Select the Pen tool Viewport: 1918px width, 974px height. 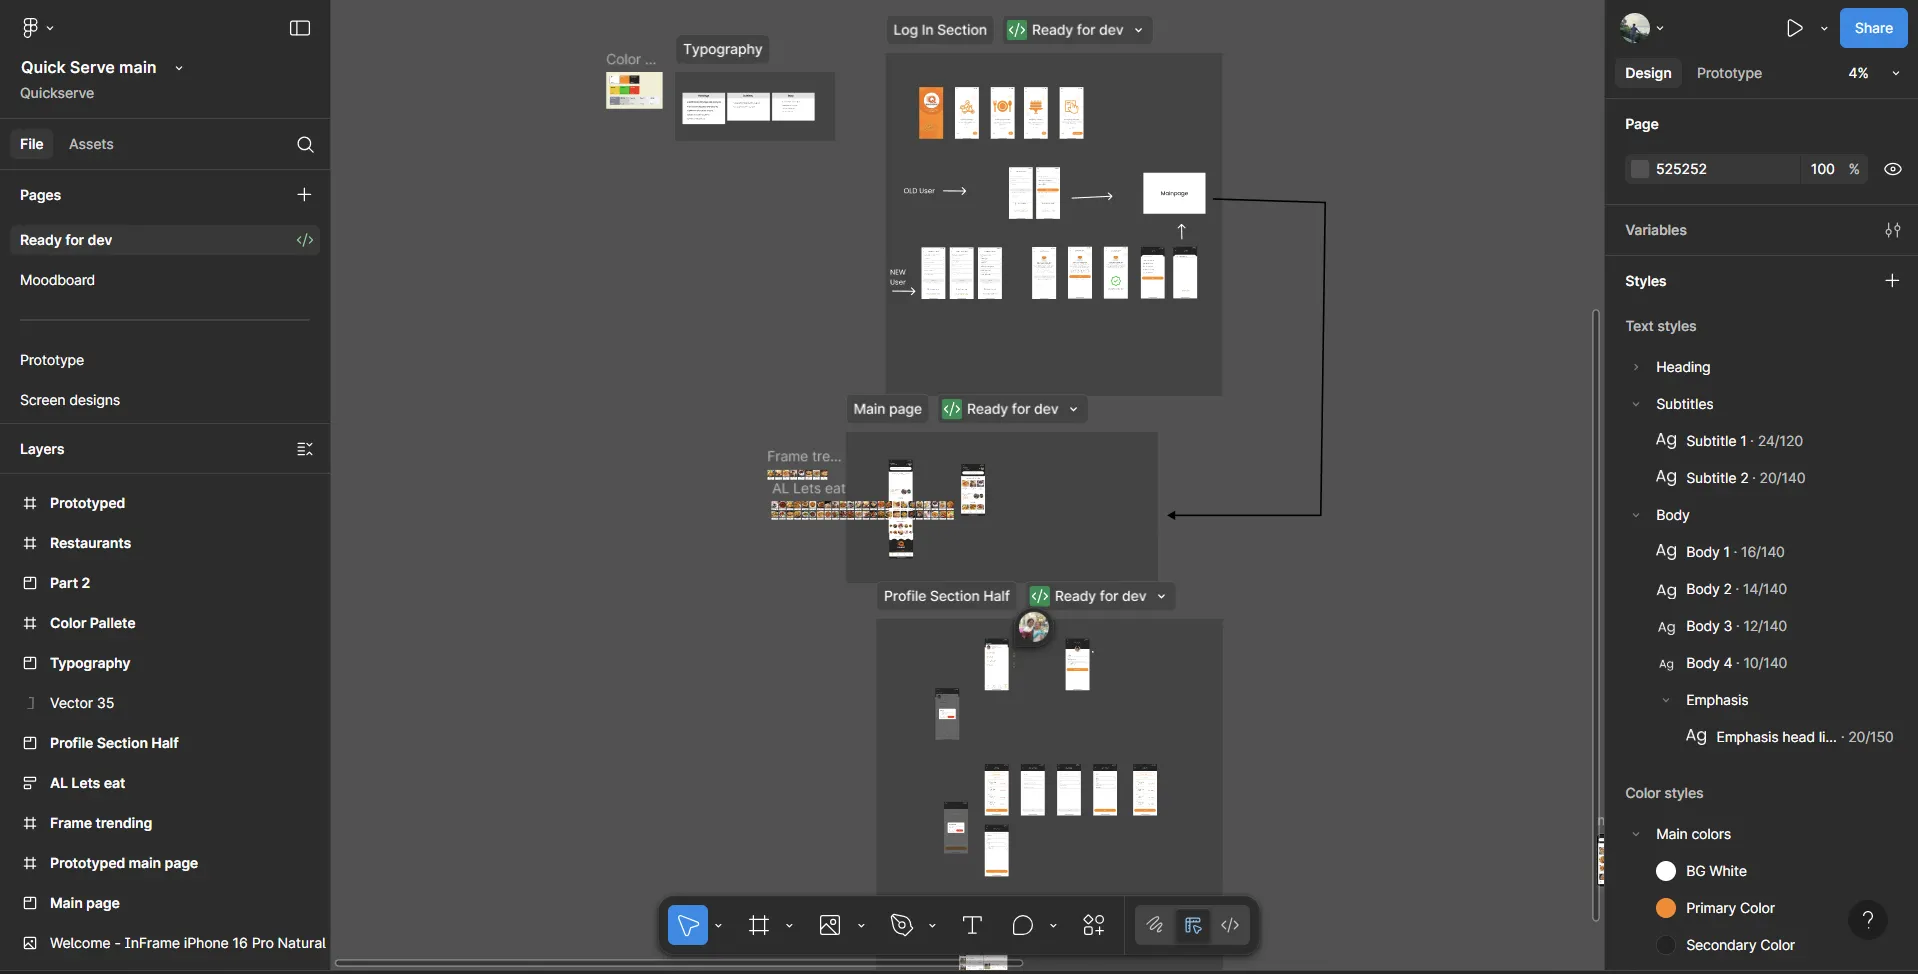click(902, 925)
